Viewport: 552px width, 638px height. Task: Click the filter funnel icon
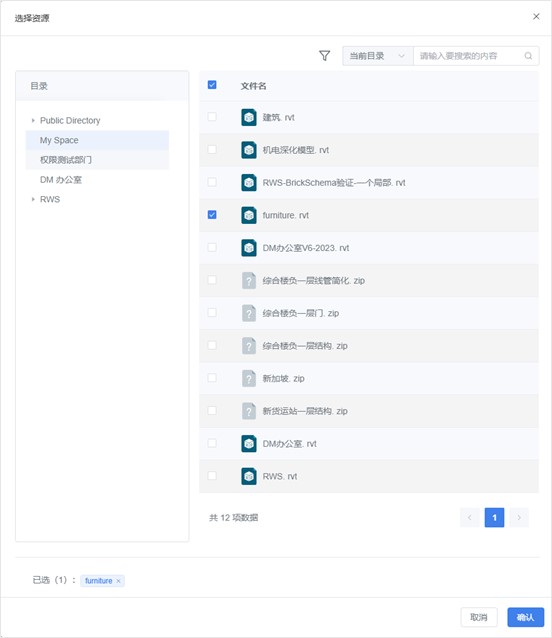(x=324, y=56)
